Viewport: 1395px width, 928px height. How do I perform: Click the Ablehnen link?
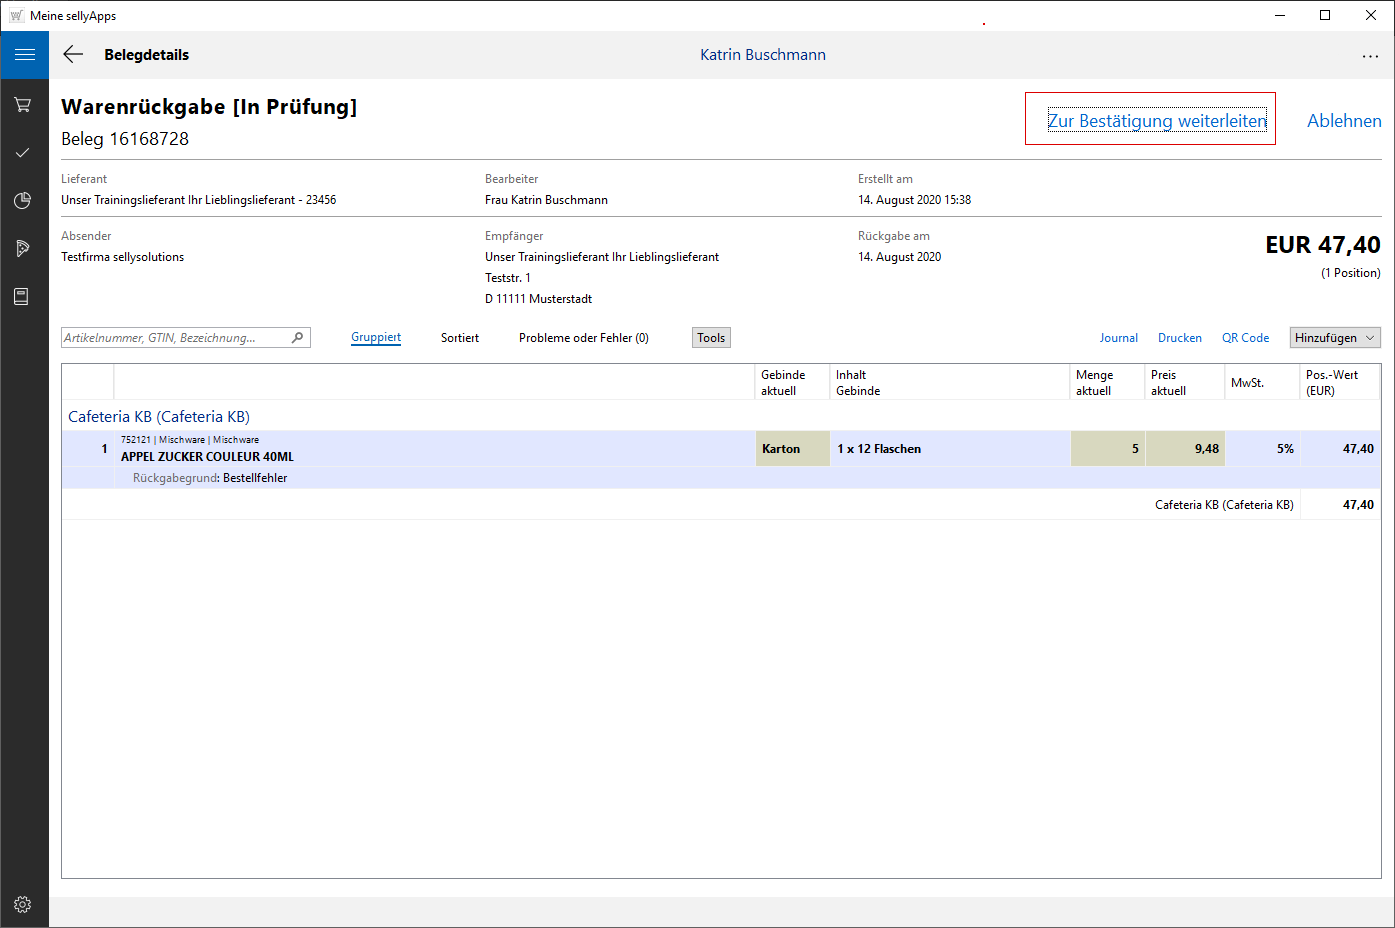(x=1344, y=121)
